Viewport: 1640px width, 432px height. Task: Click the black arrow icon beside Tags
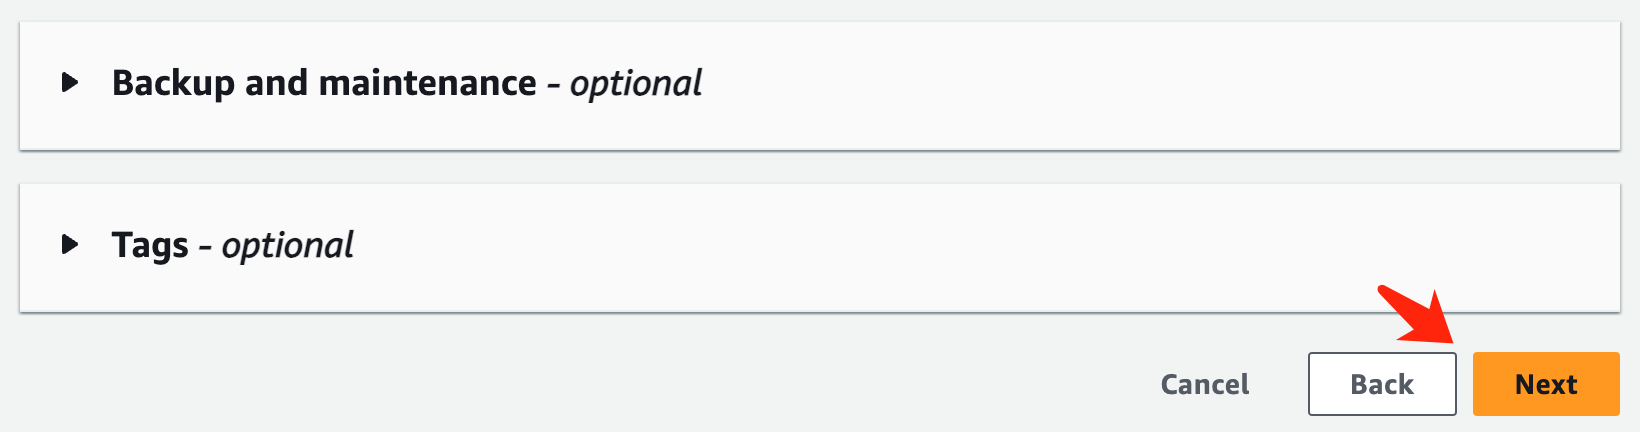[x=69, y=244]
